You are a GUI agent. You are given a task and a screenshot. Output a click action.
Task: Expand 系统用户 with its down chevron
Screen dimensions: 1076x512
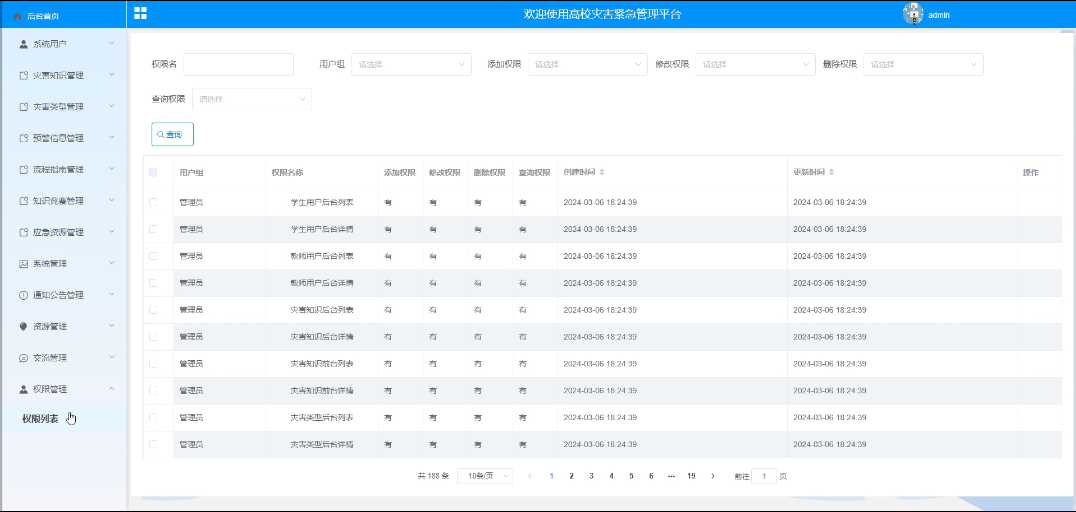pyautogui.click(x=112, y=43)
